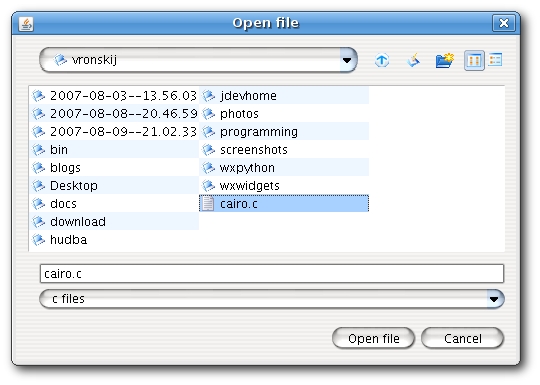540x385 pixels.
Task: Click folder icon beside photos
Action: (208, 113)
